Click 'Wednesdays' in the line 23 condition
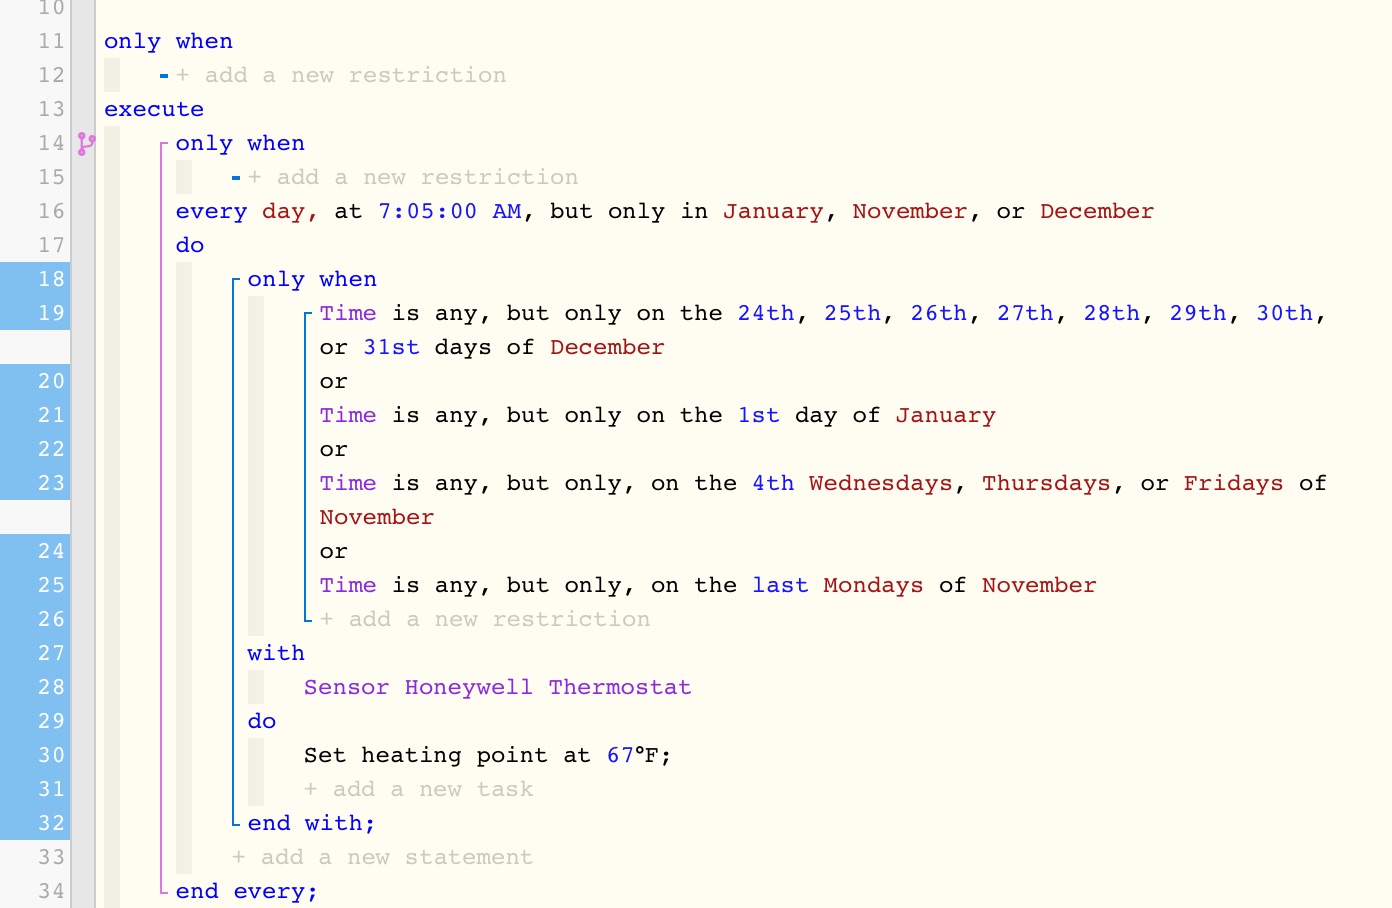Viewport: 1392px width, 908px height. coord(881,483)
